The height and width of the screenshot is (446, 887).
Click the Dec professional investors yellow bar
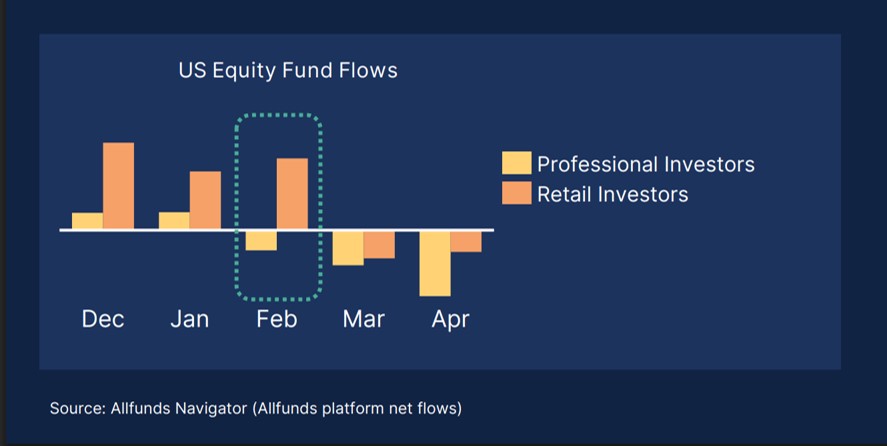(88, 221)
